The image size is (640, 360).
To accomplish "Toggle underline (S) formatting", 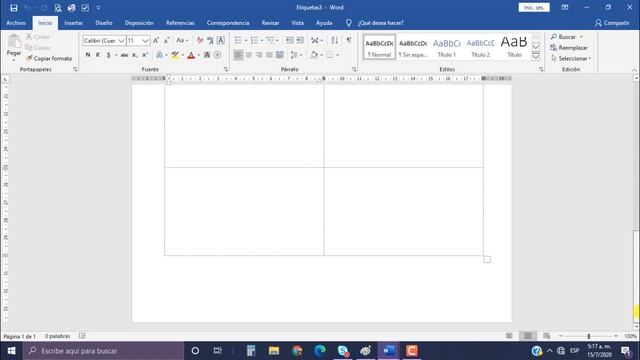I will point(108,55).
